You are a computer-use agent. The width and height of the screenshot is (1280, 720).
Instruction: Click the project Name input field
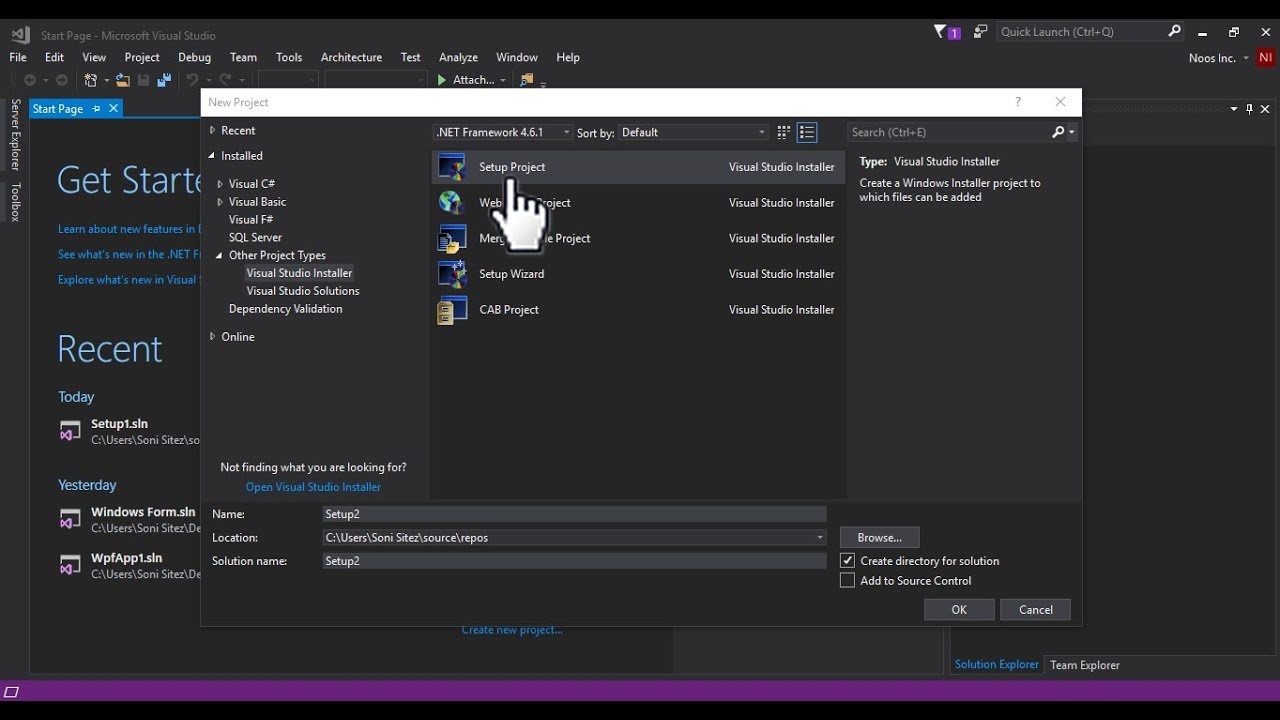tap(575, 514)
